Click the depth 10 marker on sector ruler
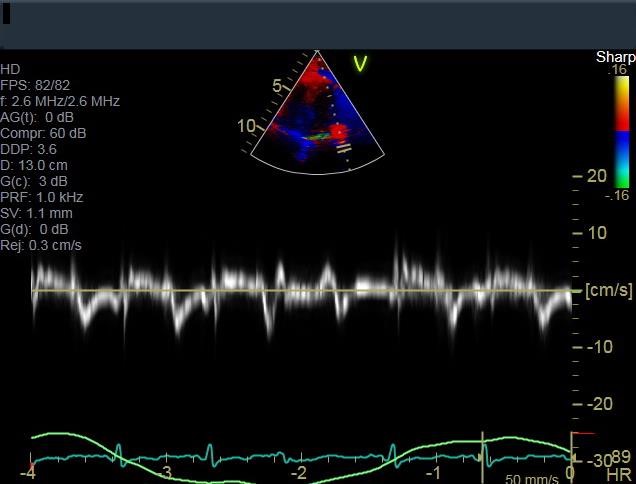Screen dimensions: 636x484 pos(247,127)
